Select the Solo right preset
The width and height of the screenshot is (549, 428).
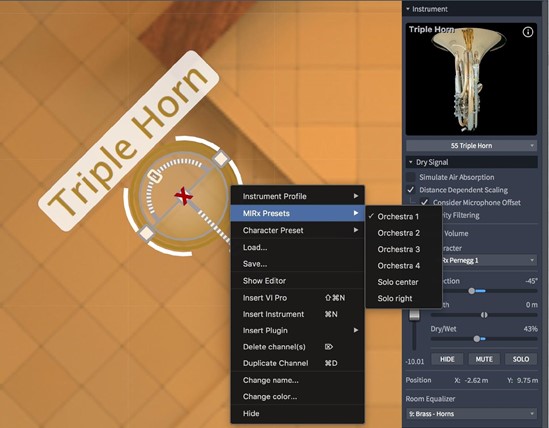(404, 298)
